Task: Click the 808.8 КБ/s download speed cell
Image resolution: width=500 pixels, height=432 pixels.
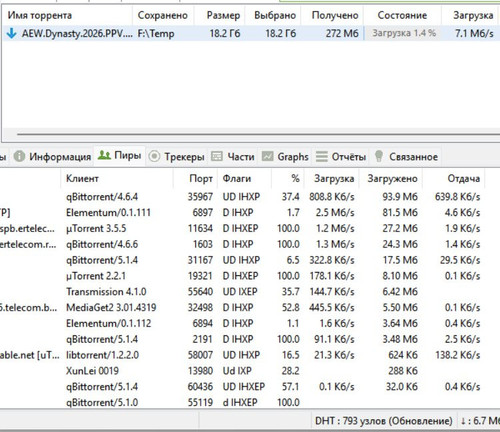Action: coord(332,197)
